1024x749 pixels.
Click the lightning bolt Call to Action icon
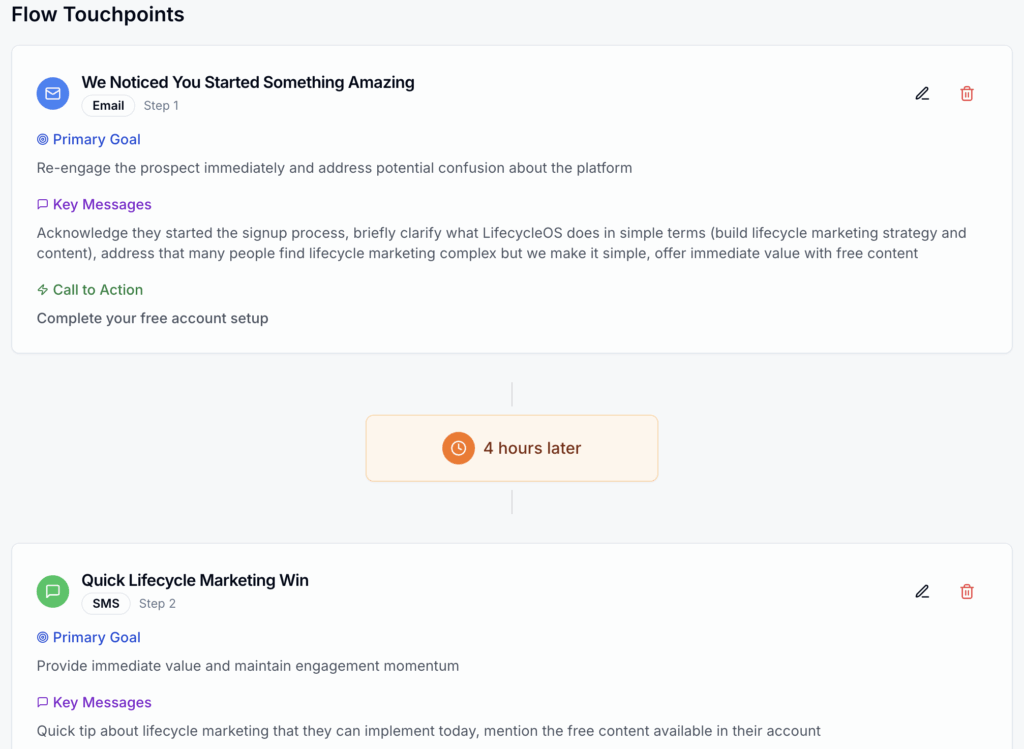point(42,290)
